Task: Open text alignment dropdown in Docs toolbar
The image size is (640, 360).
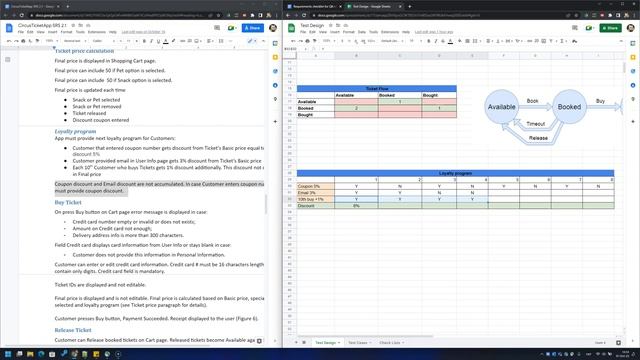Action: pyautogui.click(x=210, y=41)
